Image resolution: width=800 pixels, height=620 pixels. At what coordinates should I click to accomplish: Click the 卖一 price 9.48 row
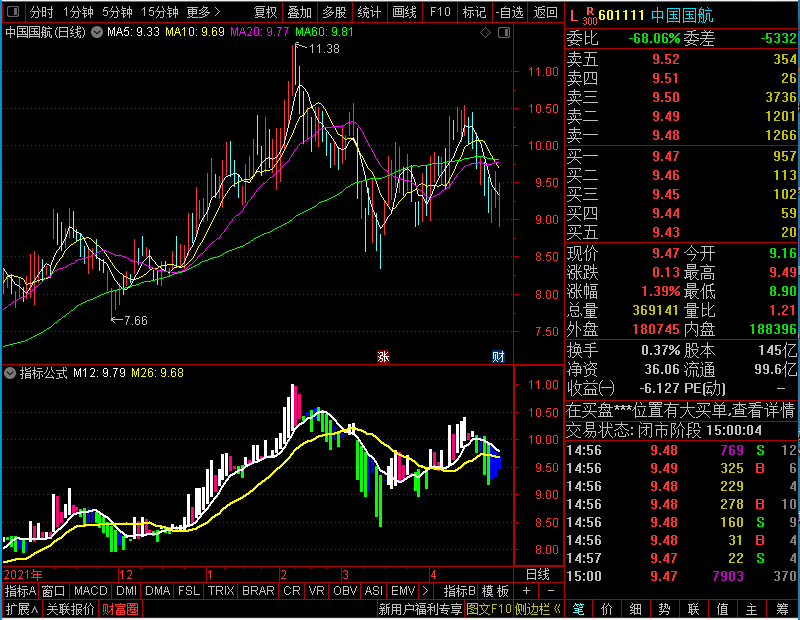click(x=681, y=135)
